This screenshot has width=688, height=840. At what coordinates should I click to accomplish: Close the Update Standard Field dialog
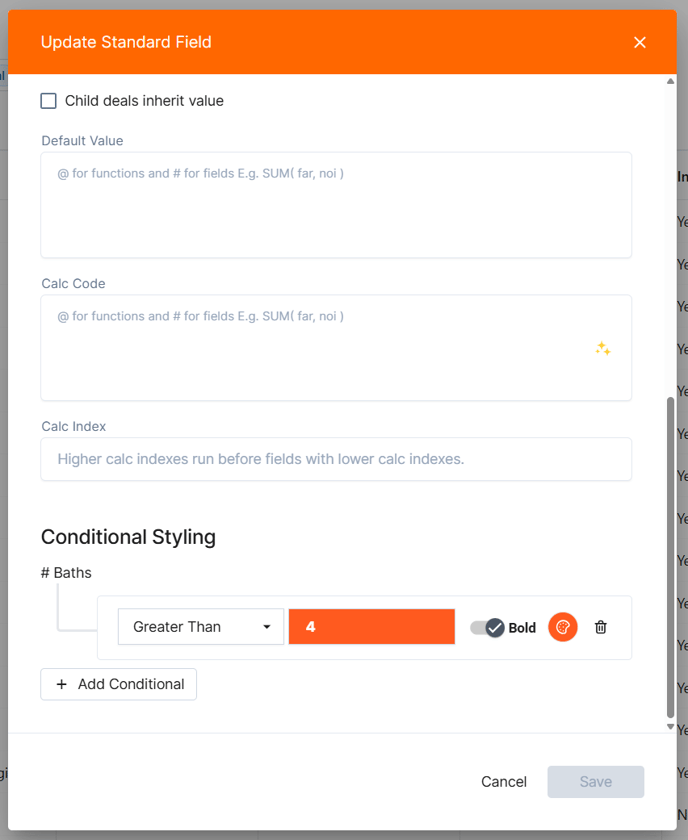point(640,42)
